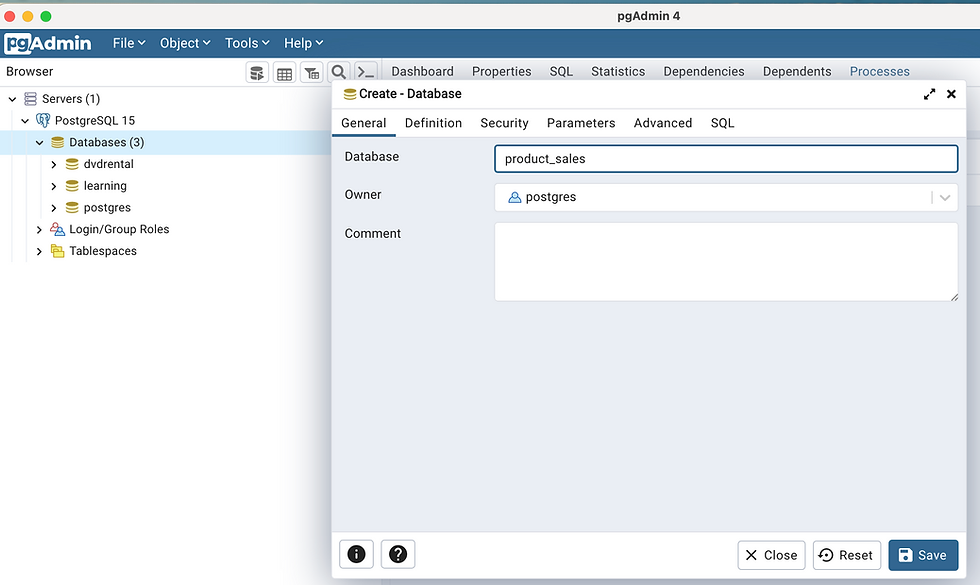Click the Tablespaces folder icon
This screenshot has width=980, height=585.
pyautogui.click(x=58, y=251)
